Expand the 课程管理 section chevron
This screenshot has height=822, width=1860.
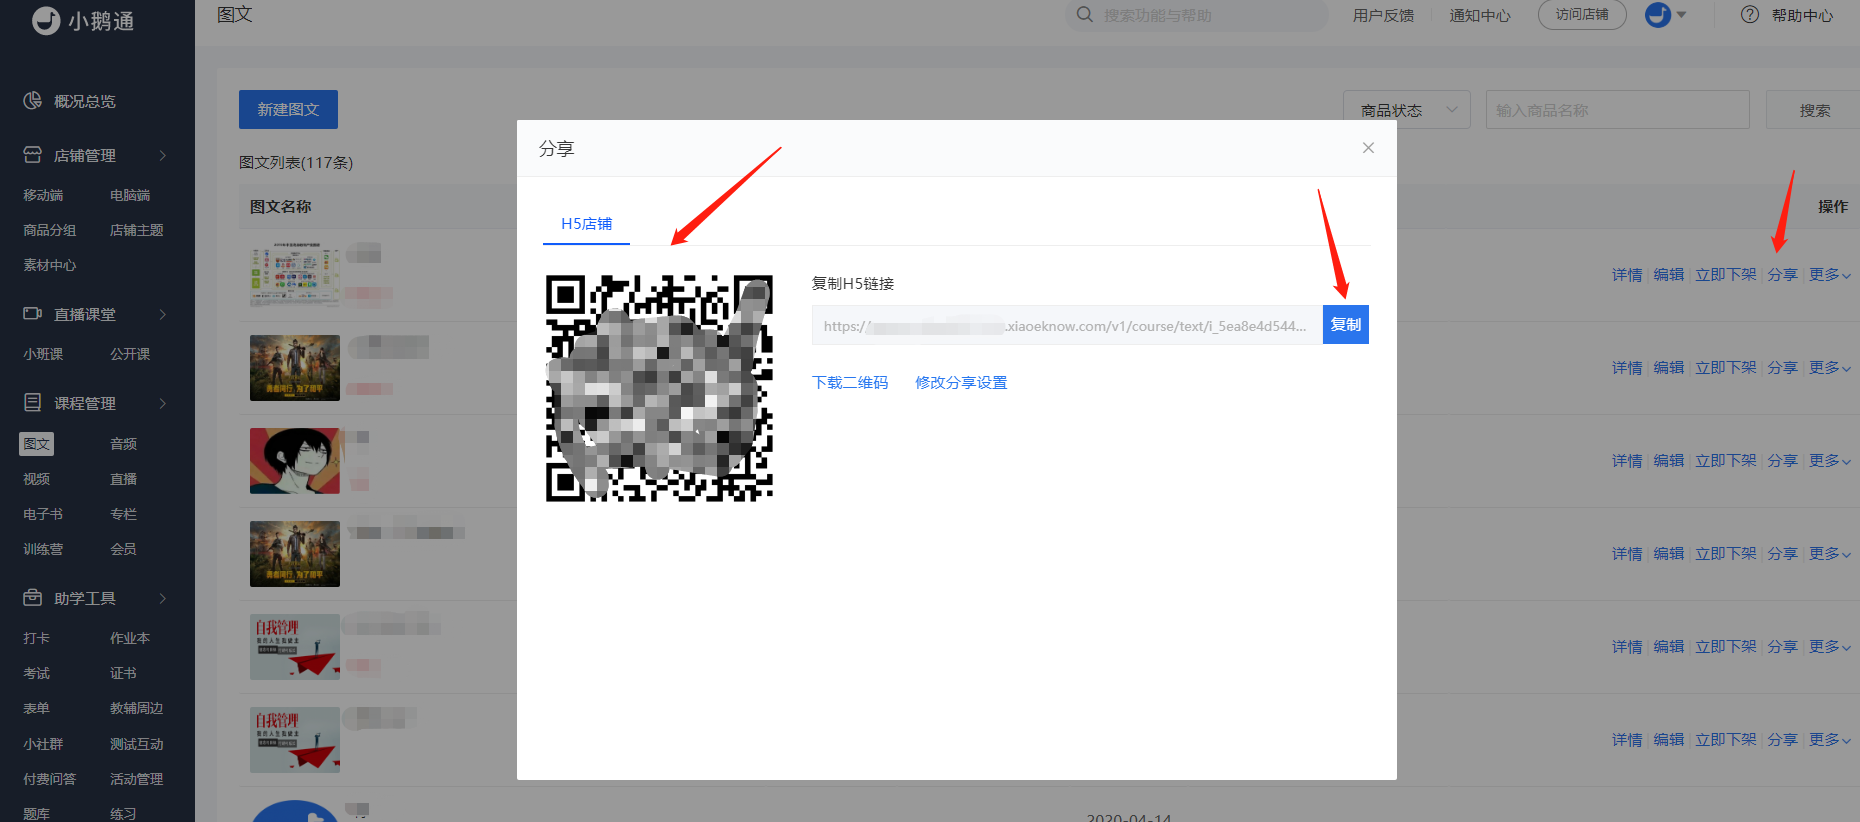coord(163,403)
